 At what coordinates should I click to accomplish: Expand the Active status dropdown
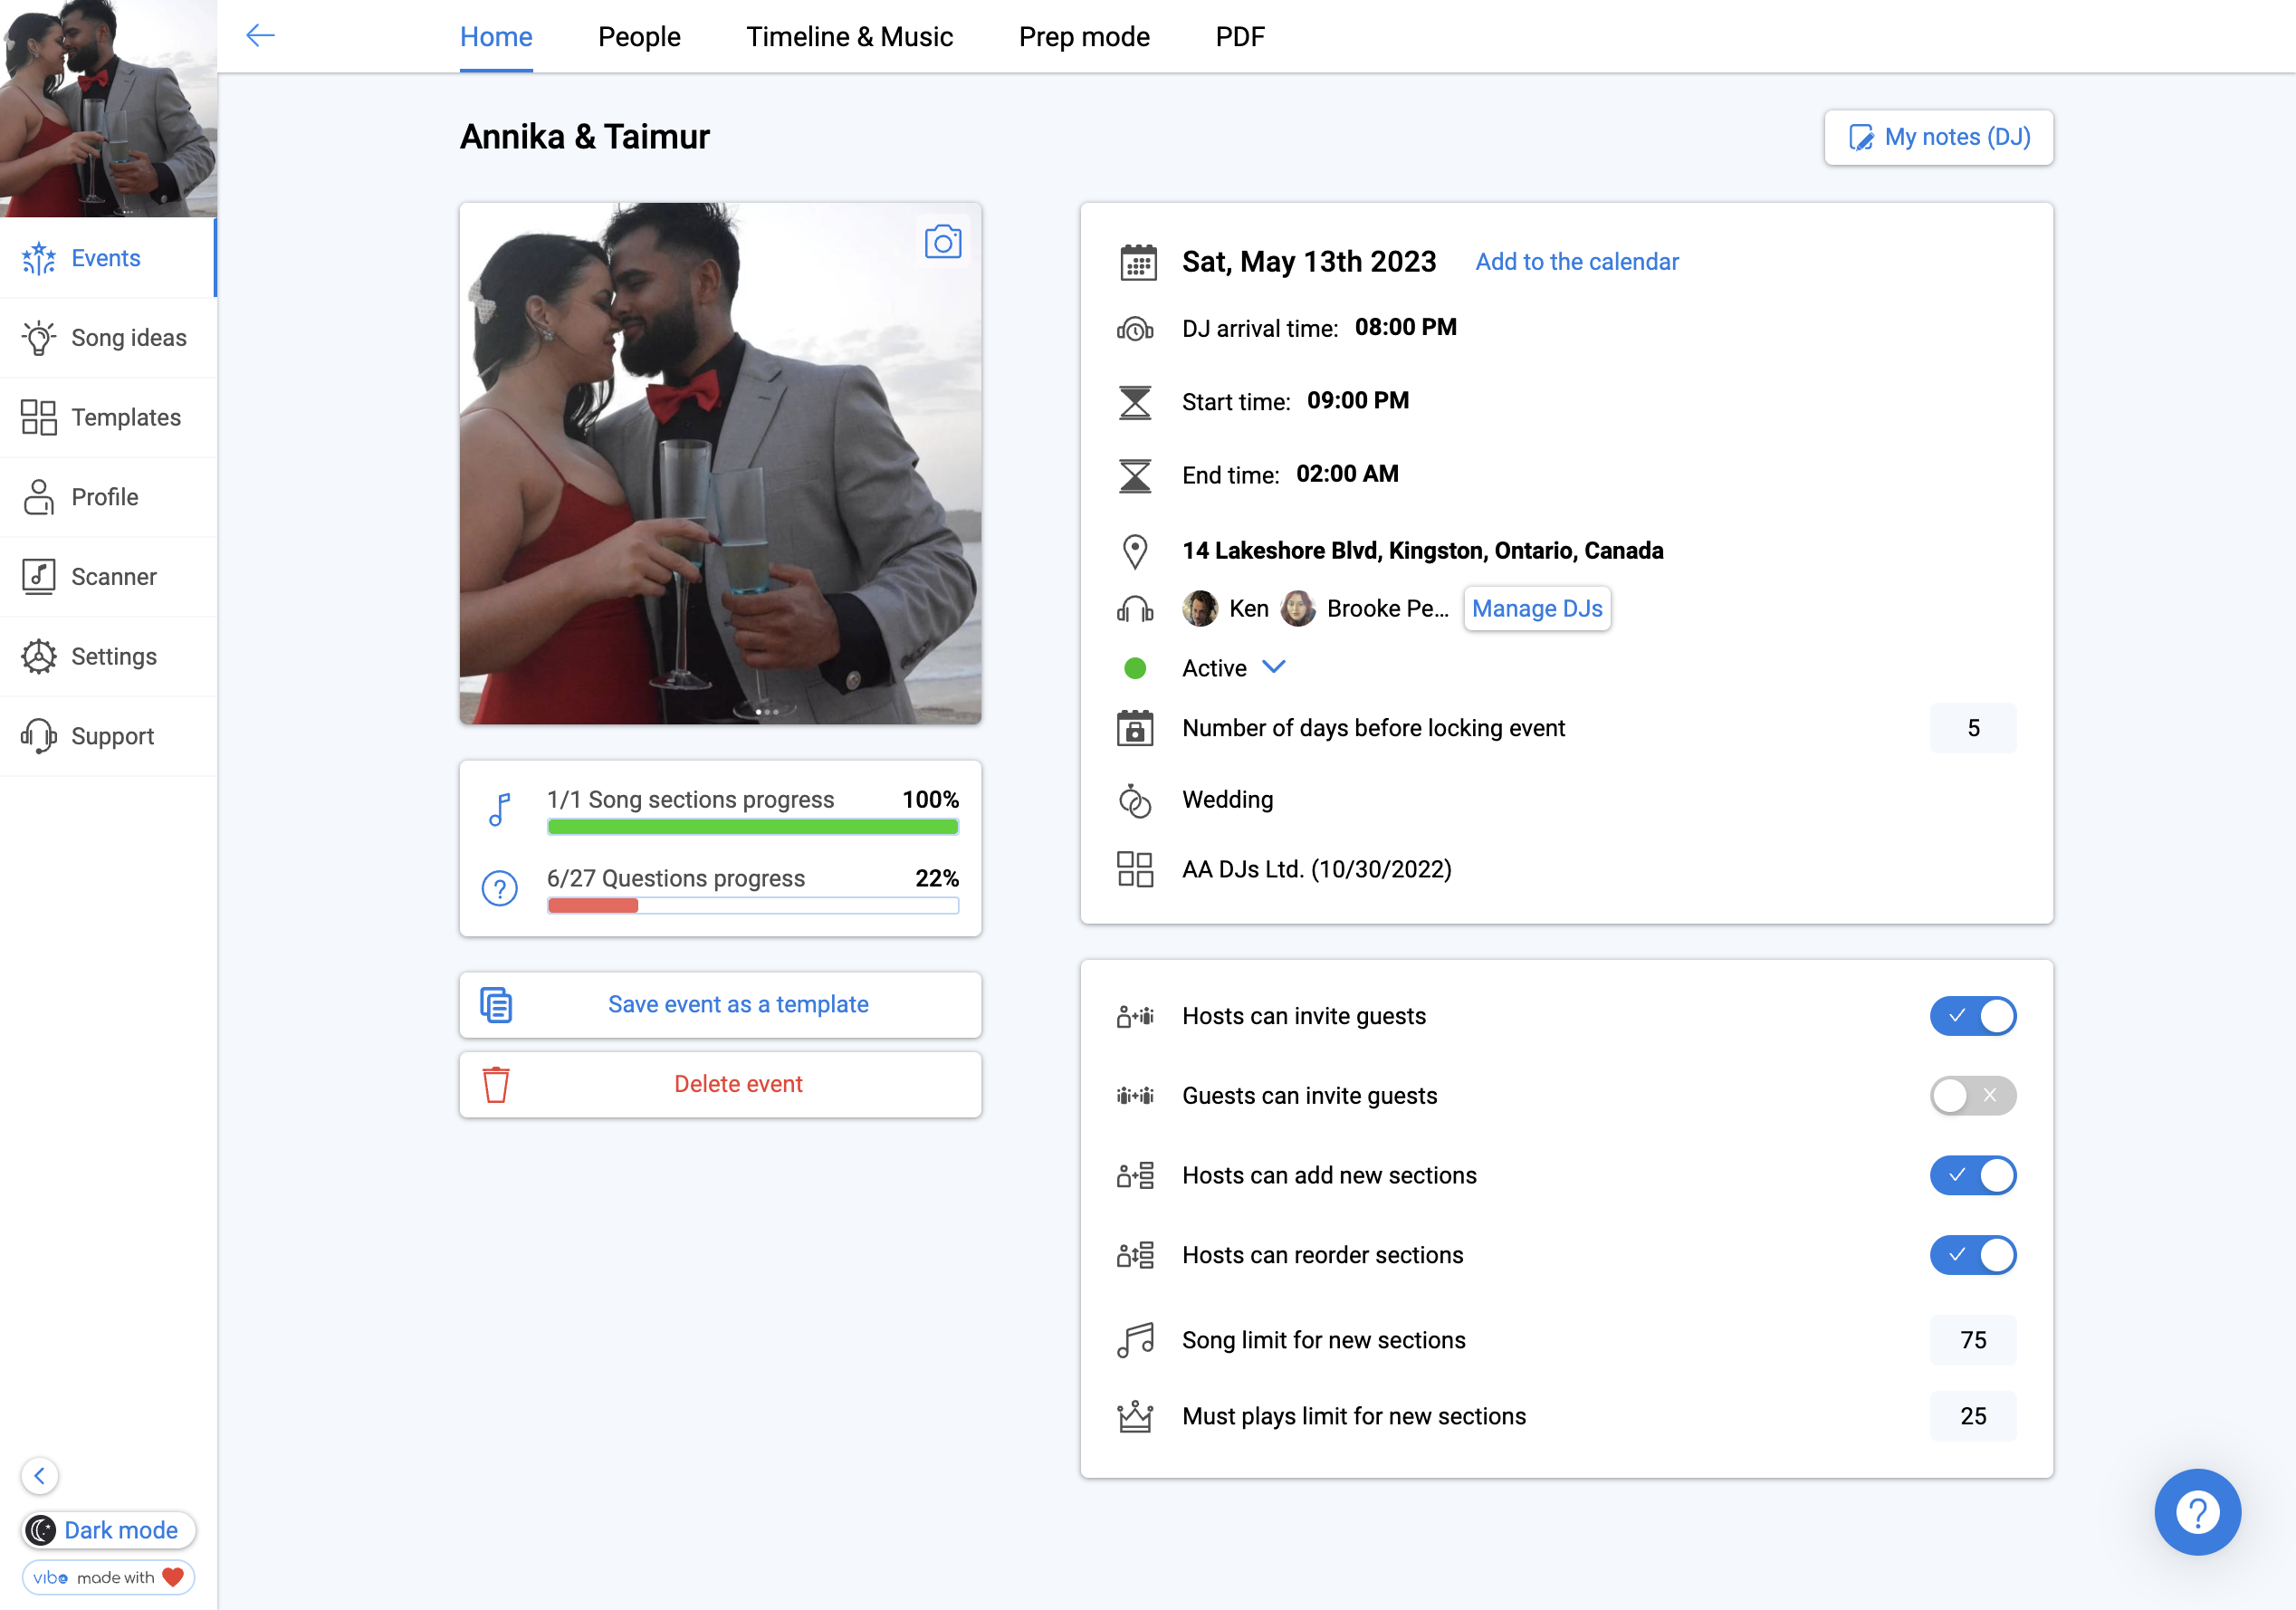click(1273, 667)
